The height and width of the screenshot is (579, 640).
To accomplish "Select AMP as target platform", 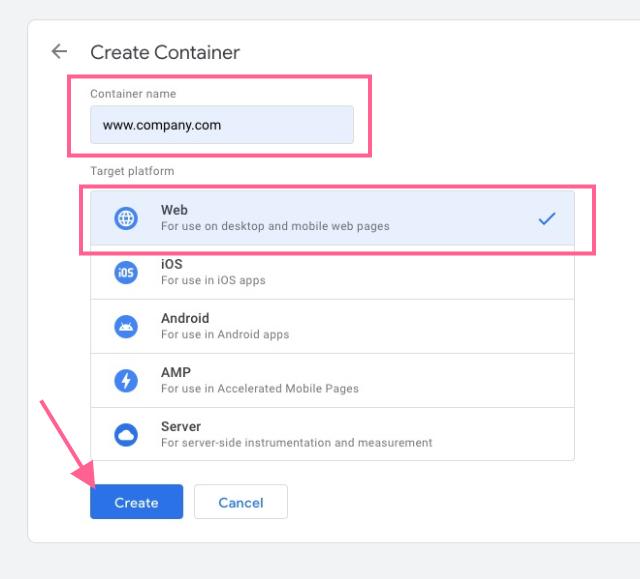I will (332, 381).
